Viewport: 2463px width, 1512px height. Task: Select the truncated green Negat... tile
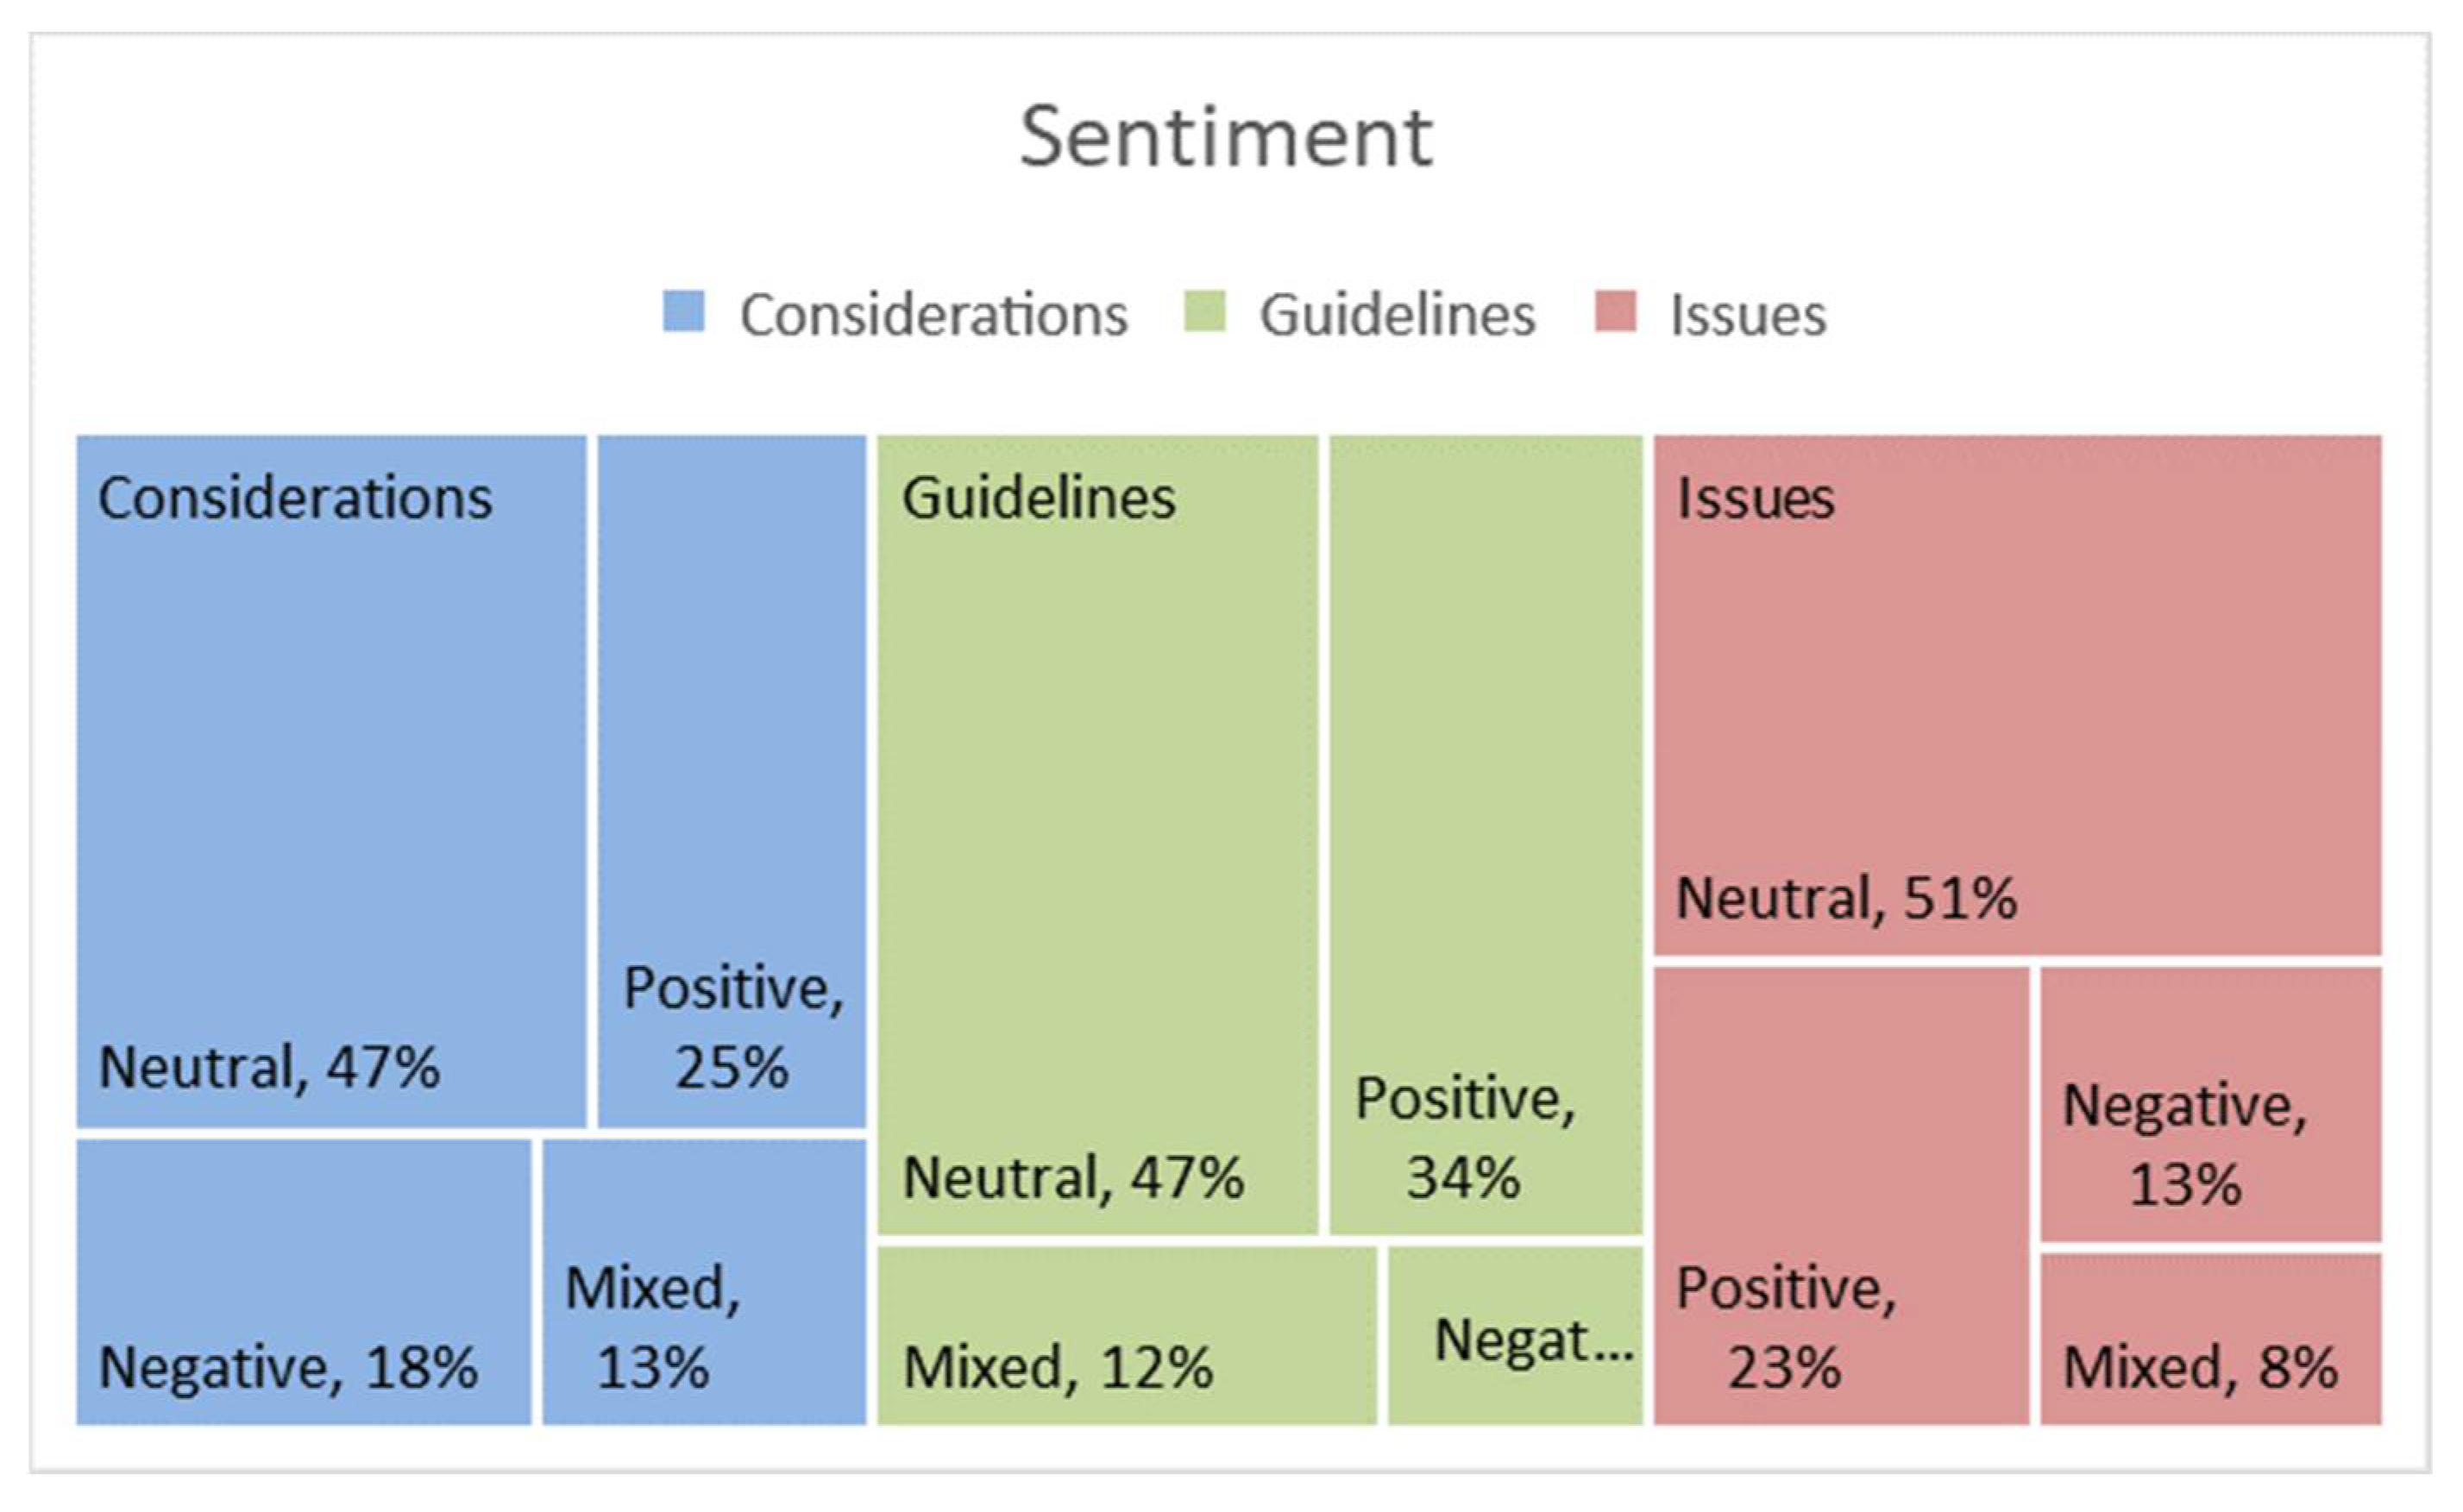(x=1515, y=1334)
